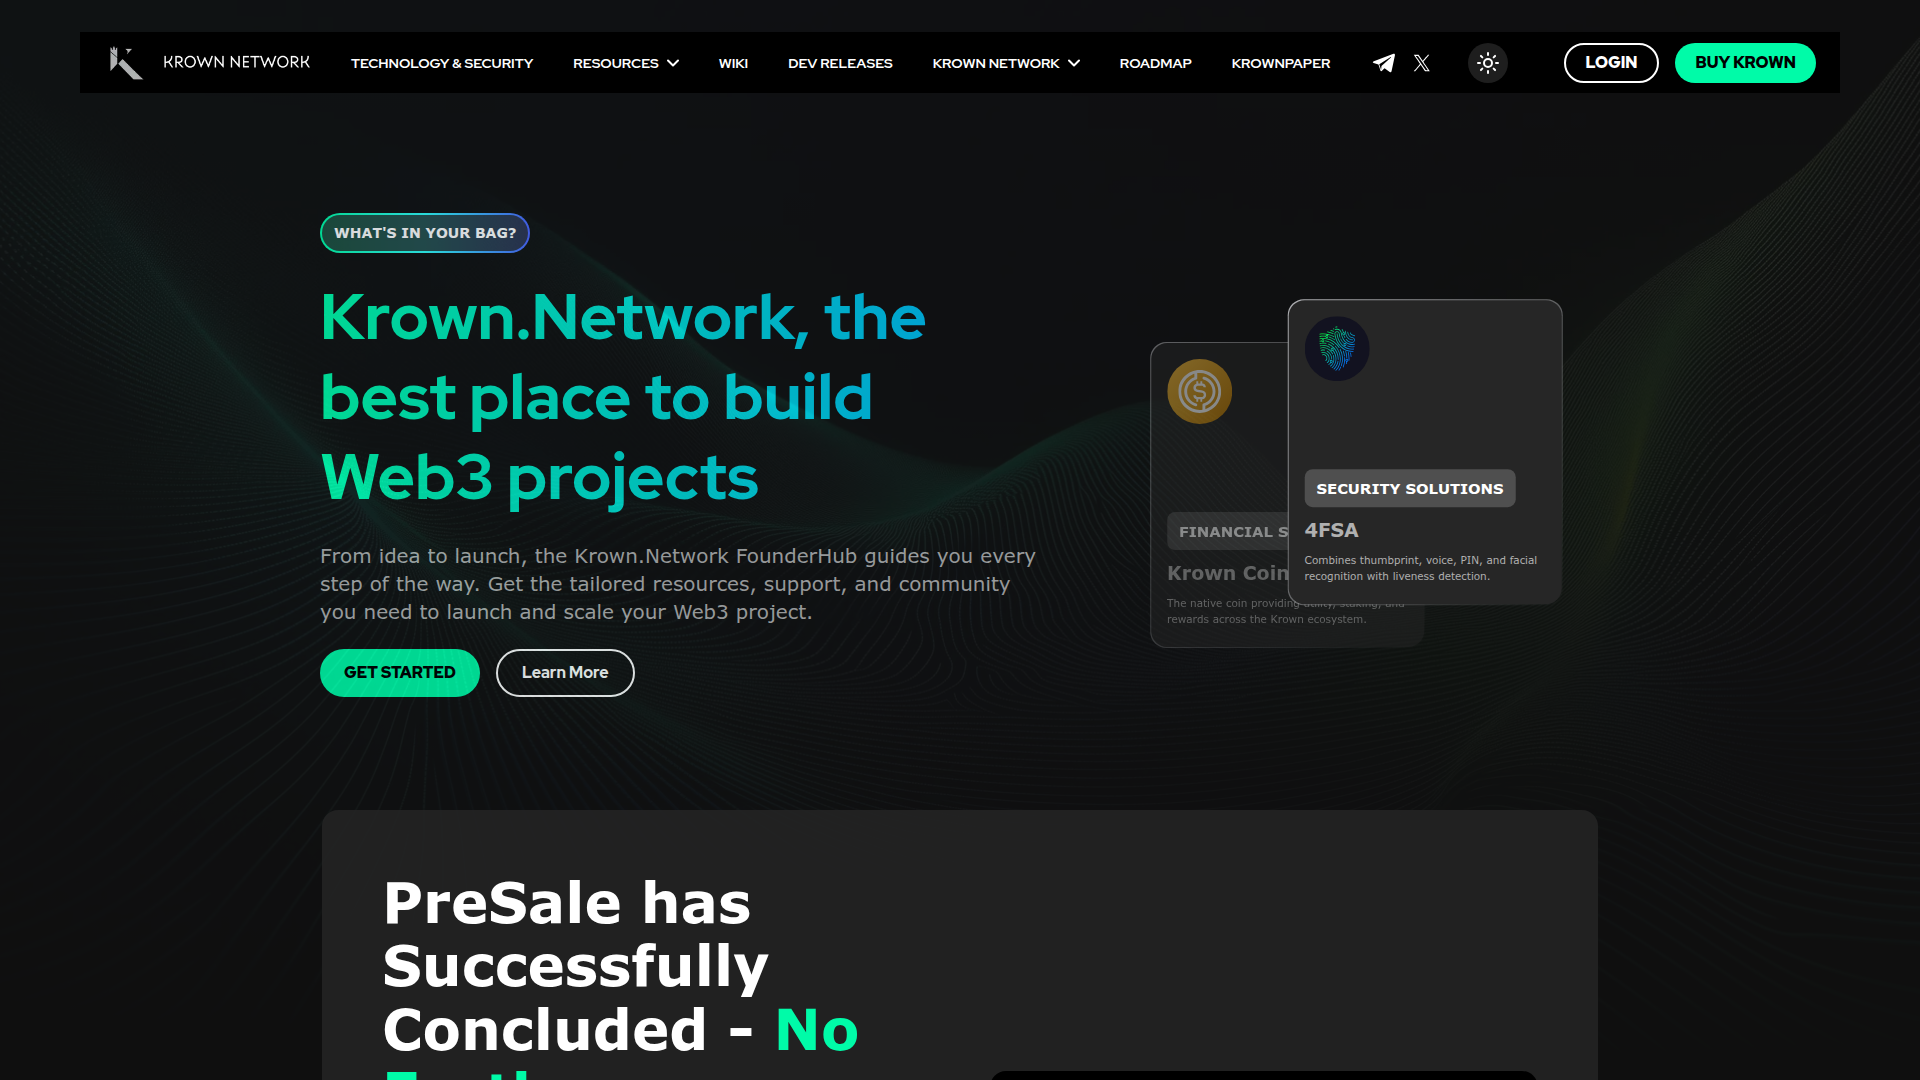The width and height of the screenshot is (1920, 1080).
Task: Click the gold coin icon on Krown Coin card
Action: click(1199, 391)
